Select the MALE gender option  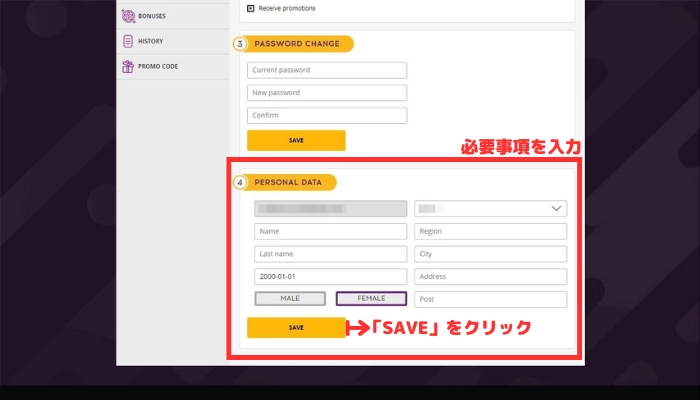point(290,299)
